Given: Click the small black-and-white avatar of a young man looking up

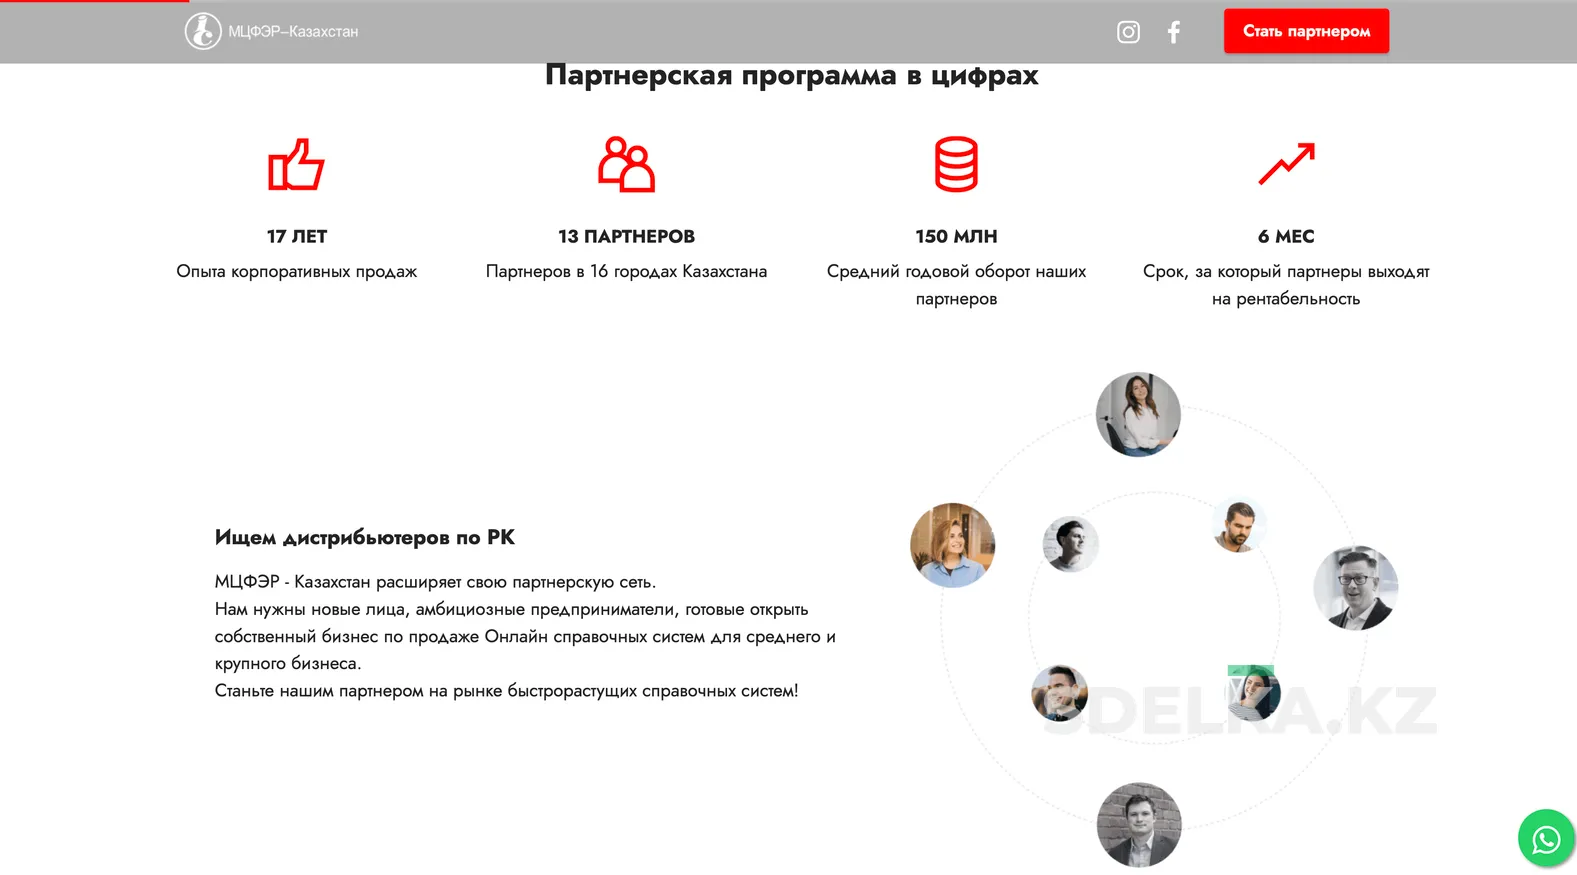Looking at the screenshot, I should (x=1070, y=544).
